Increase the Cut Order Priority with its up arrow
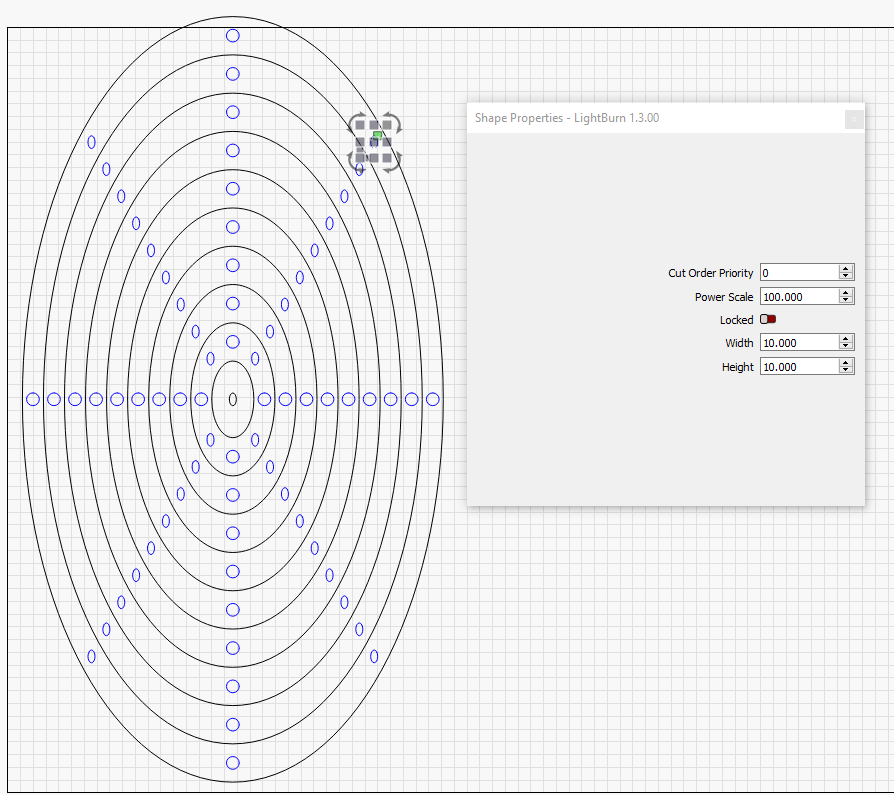The height and width of the screenshot is (795, 894). (846, 269)
